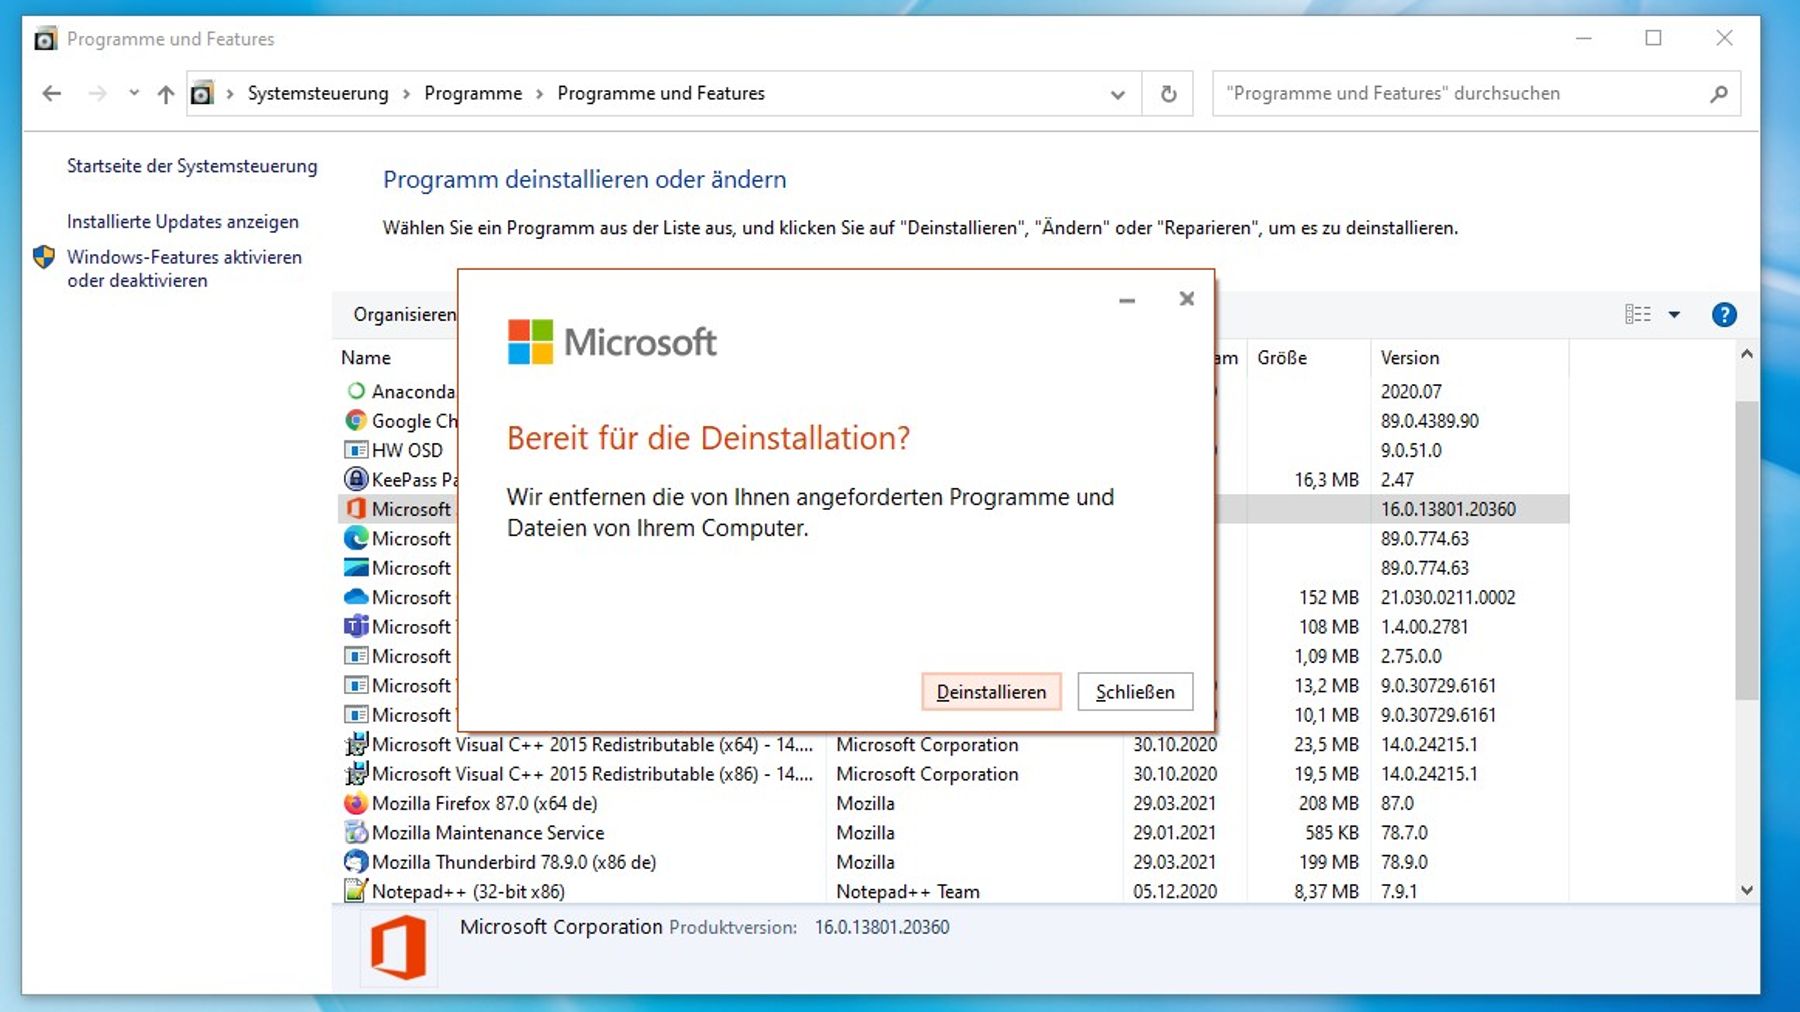
Task: Select Notepad++ (32-bit x86) entry
Action: [x=468, y=891]
